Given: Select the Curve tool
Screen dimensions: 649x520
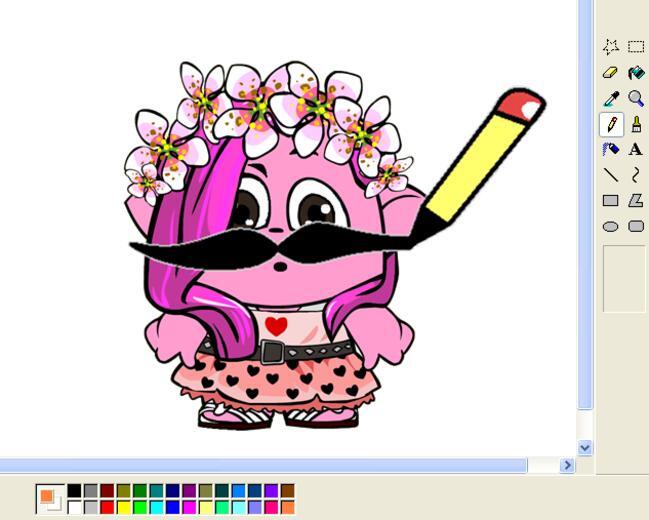Looking at the screenshot, I should 636,175.
